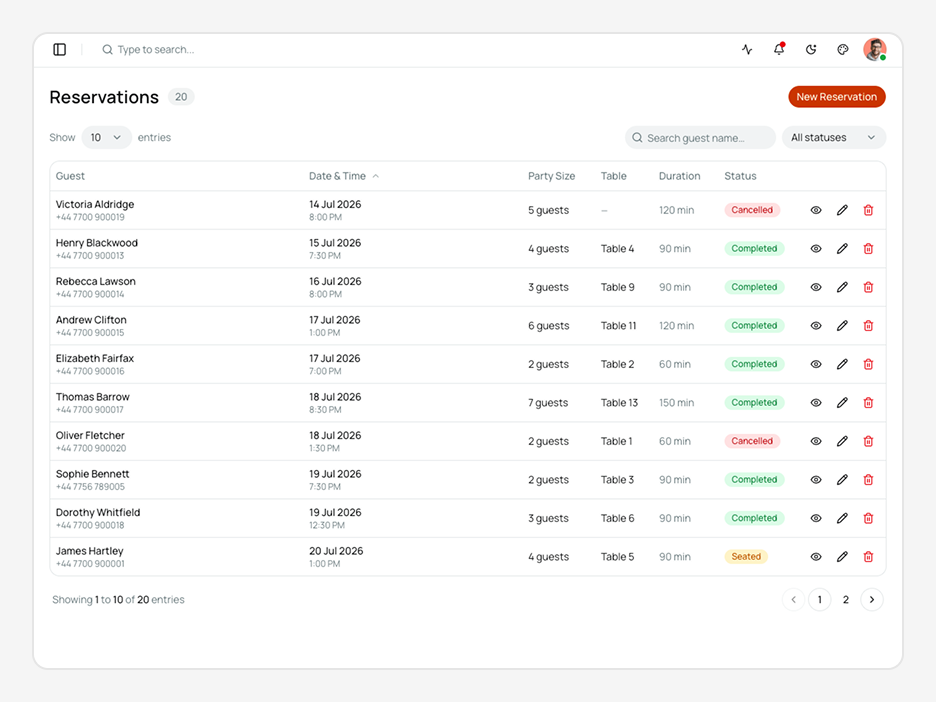This screenshot has width=936, height=702.
Task: Go to the previous page arrow
Action: point(793,600)
